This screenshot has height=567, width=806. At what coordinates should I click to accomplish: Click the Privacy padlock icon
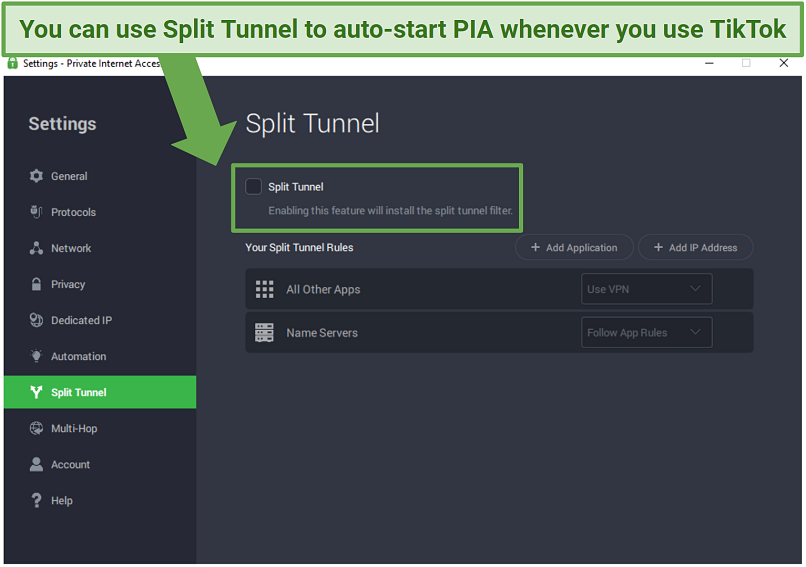(36, 284)
